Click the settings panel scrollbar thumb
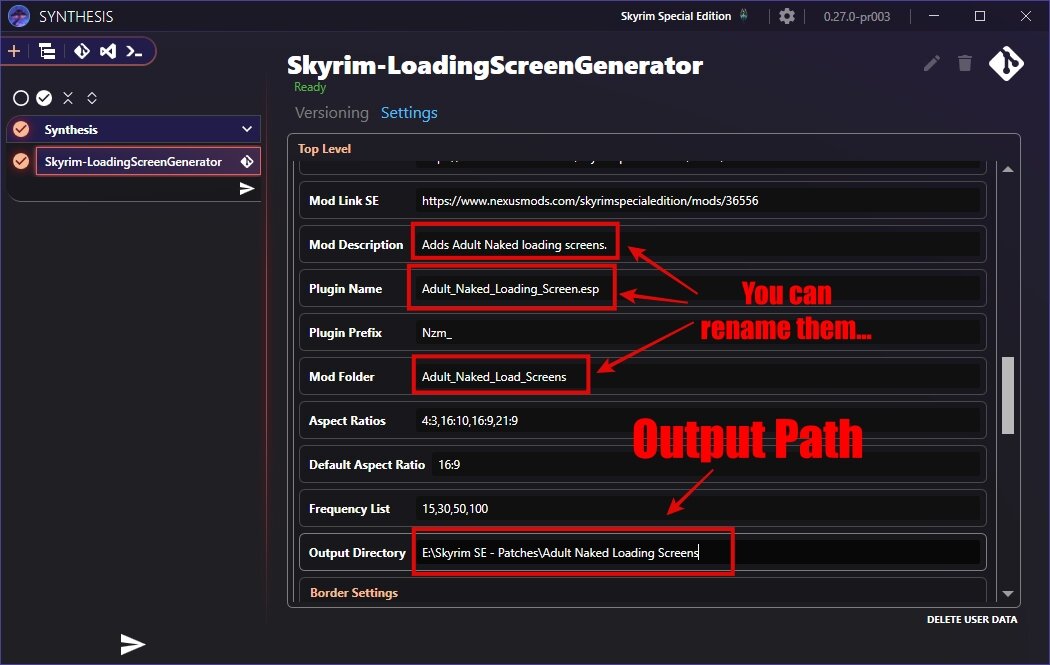Viewport: 1050px width, 665px height. [1007, 395]
